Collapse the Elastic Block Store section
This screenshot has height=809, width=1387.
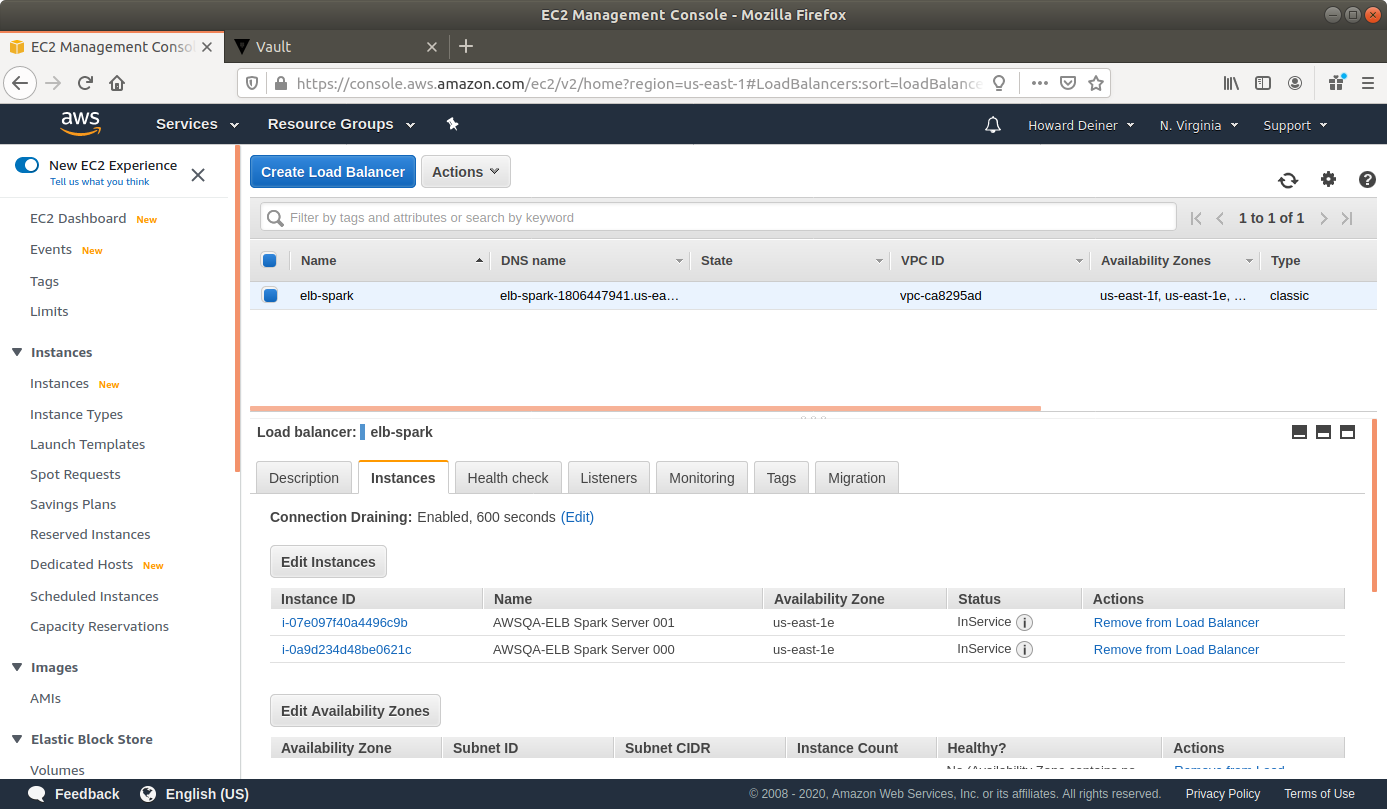coord(17,739)
